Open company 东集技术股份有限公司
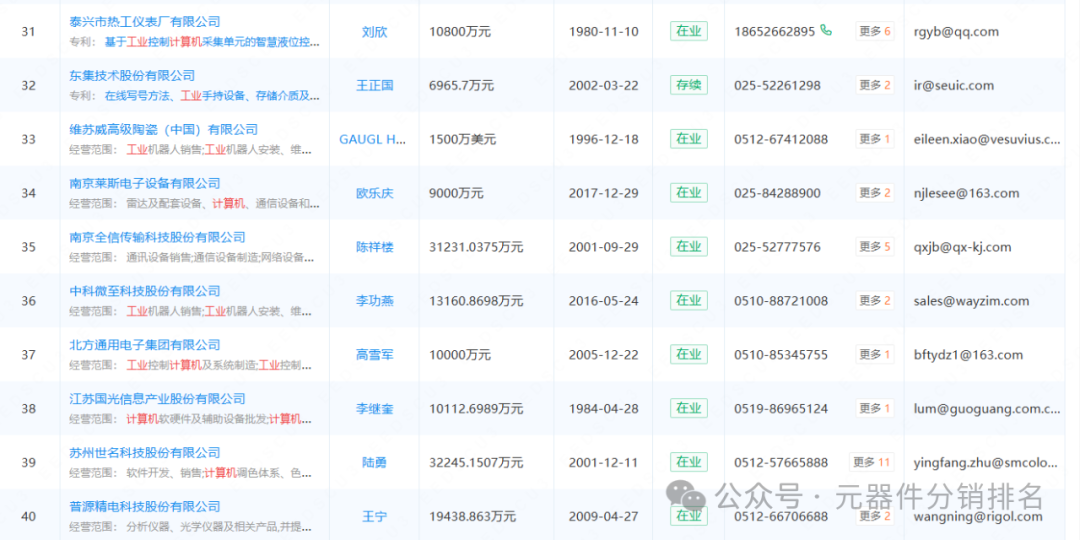The height and width of the screenshot is (540, 1080). pyautogui.click(x=132, y=76)
